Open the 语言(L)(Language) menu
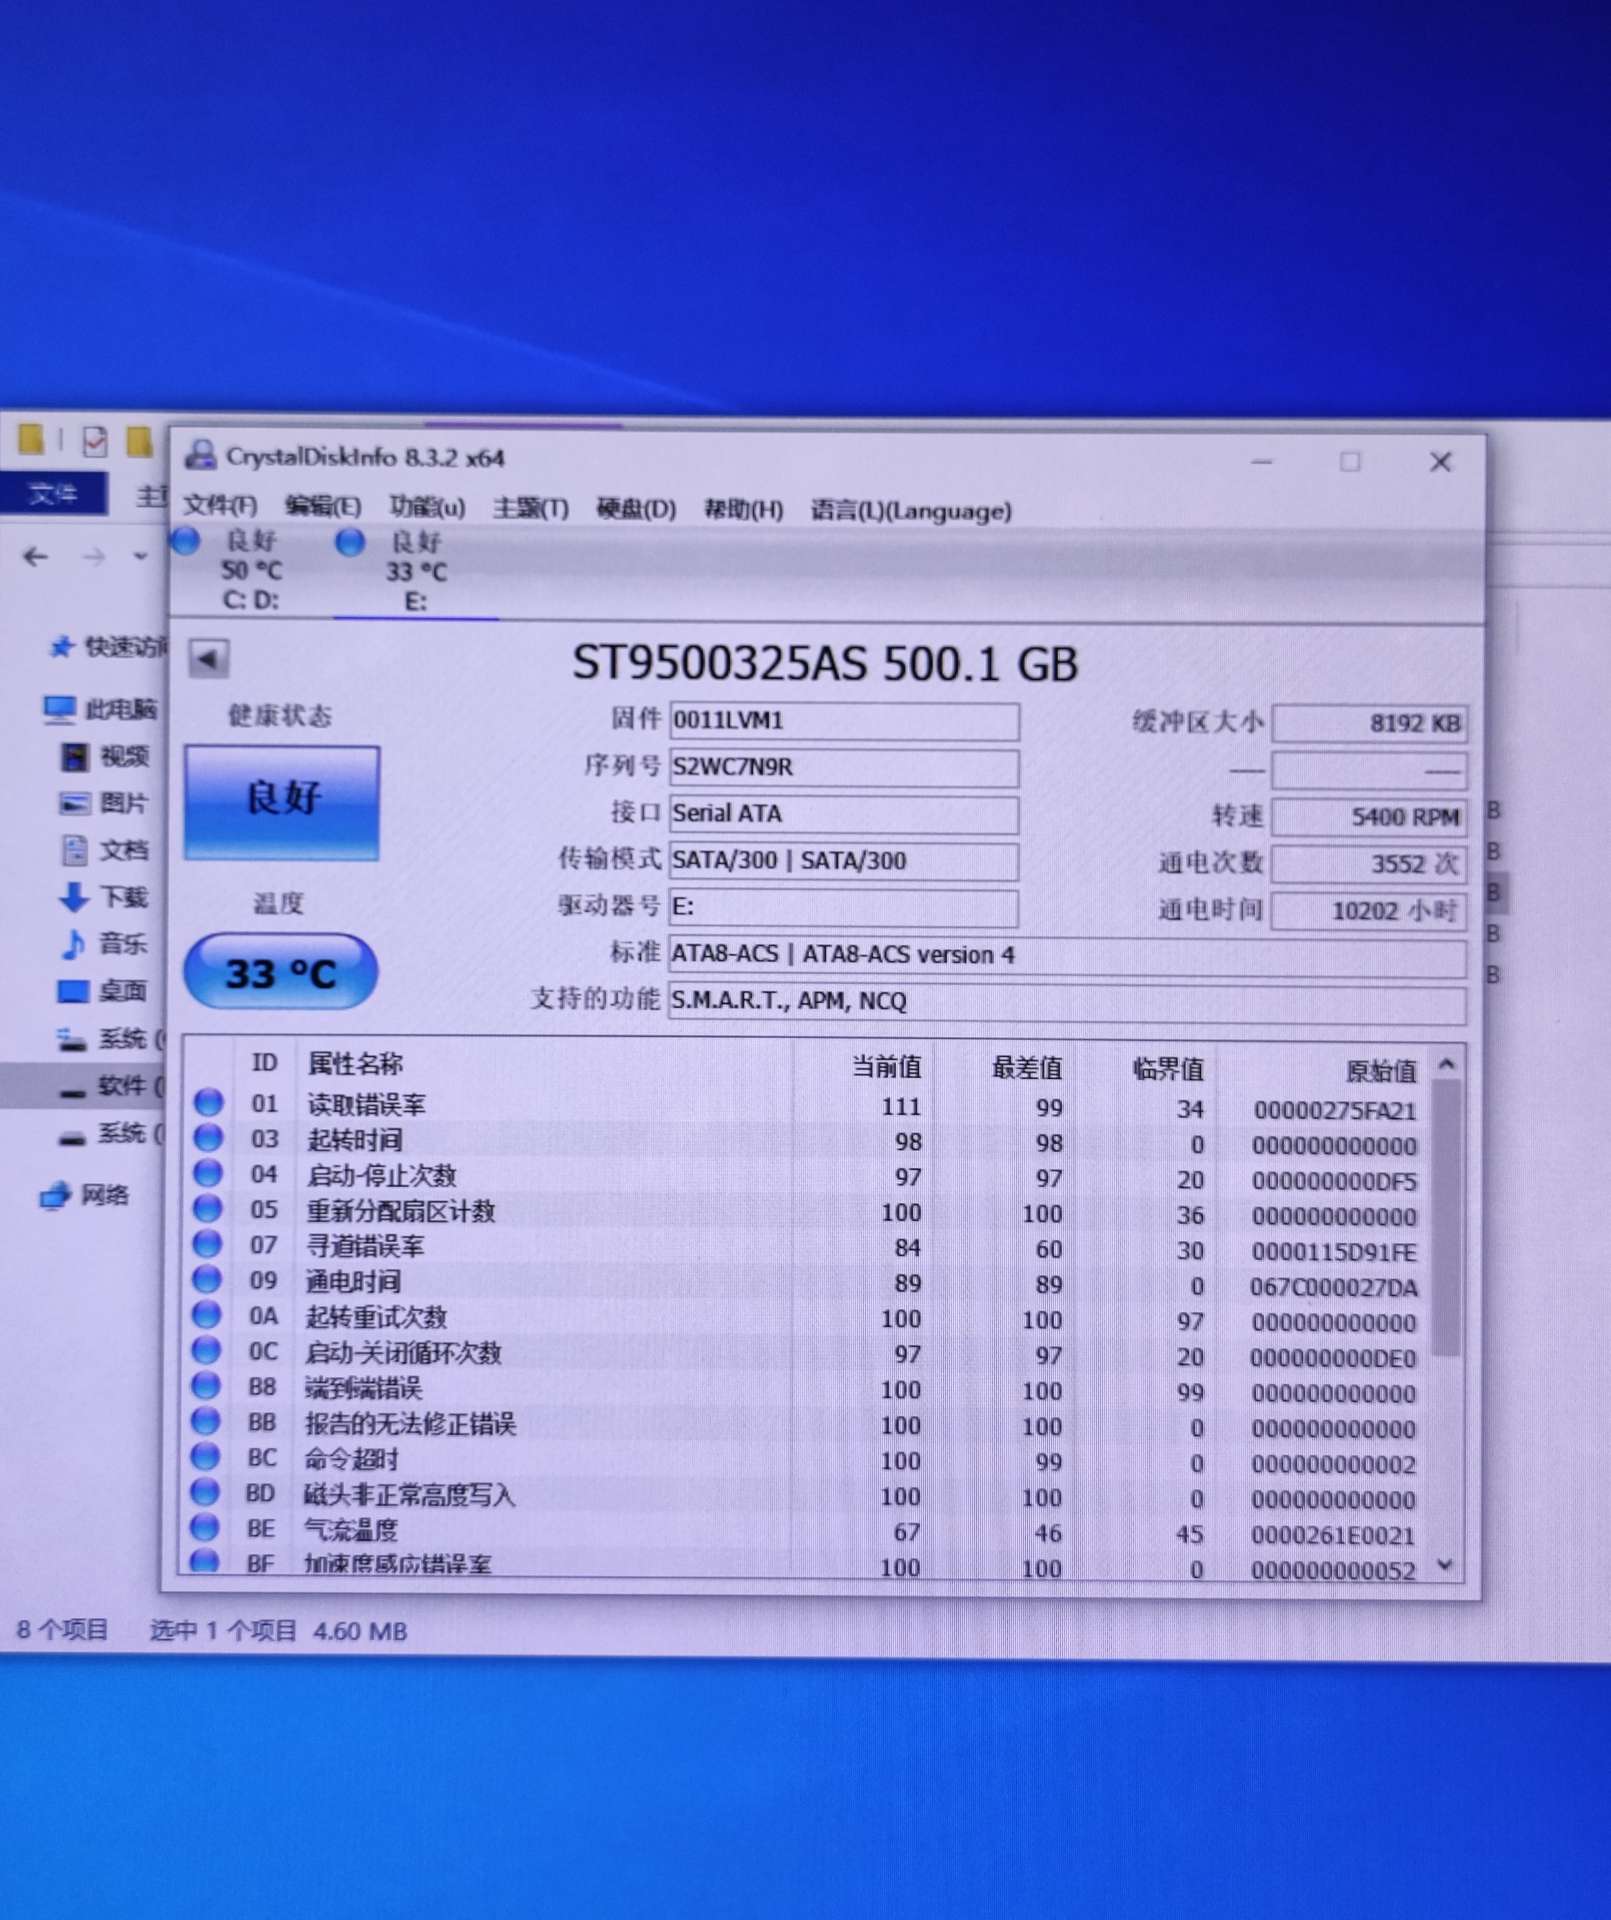1611x1920 pixels. point(911,511)
